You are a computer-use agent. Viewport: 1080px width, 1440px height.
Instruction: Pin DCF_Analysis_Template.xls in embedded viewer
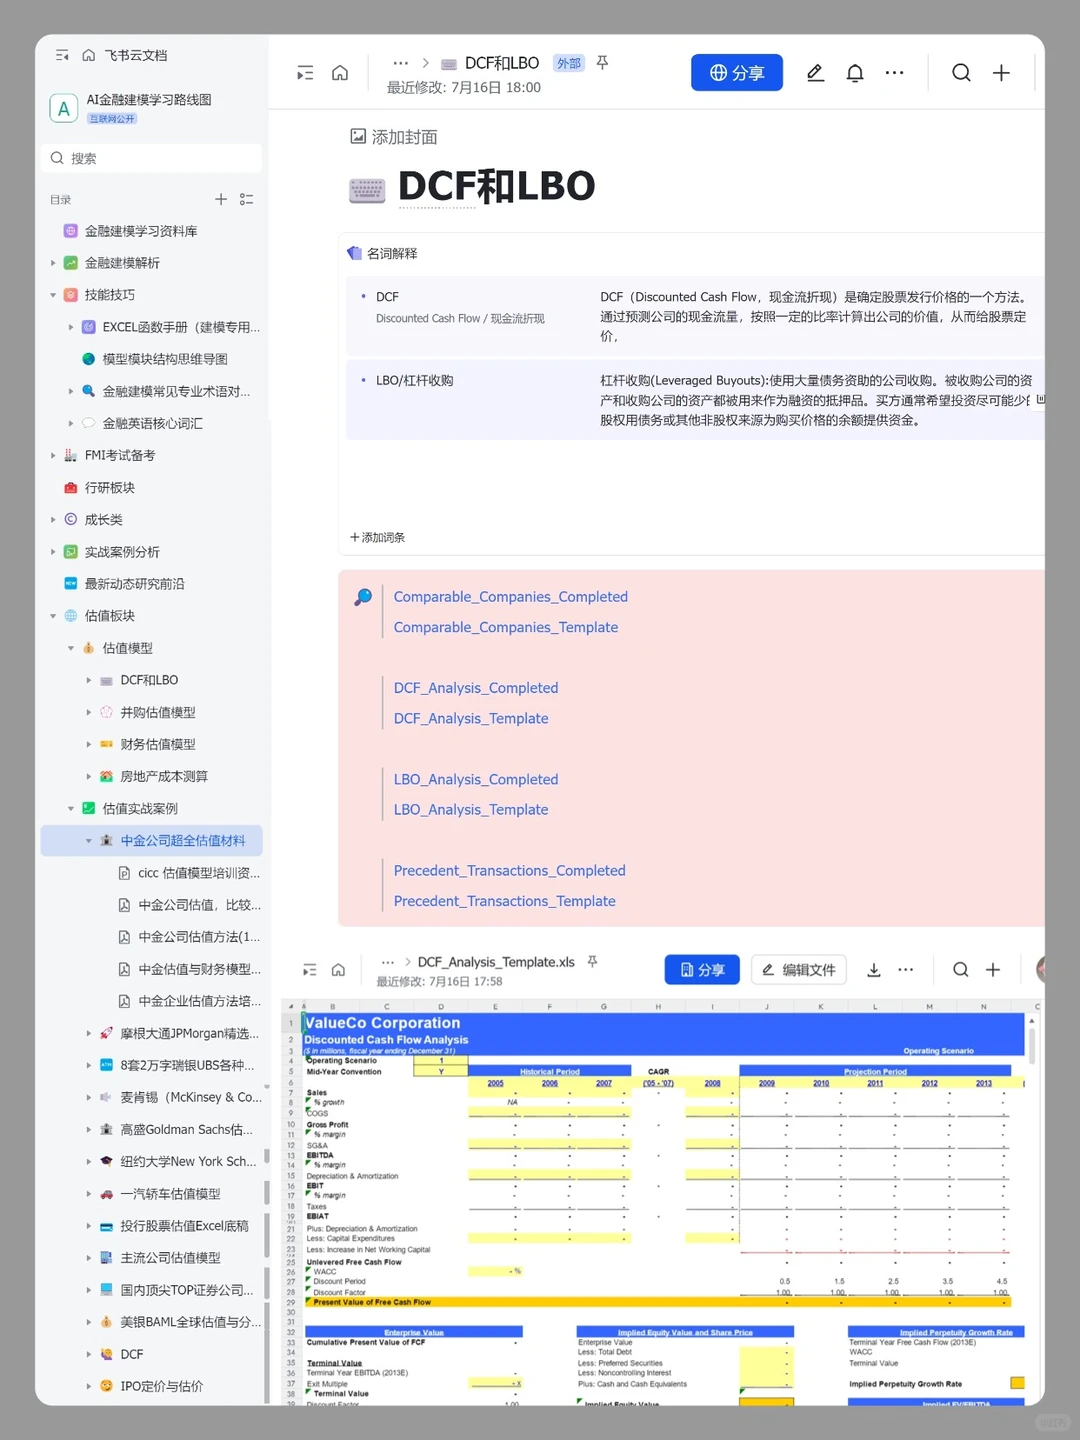tap(592, 961)
